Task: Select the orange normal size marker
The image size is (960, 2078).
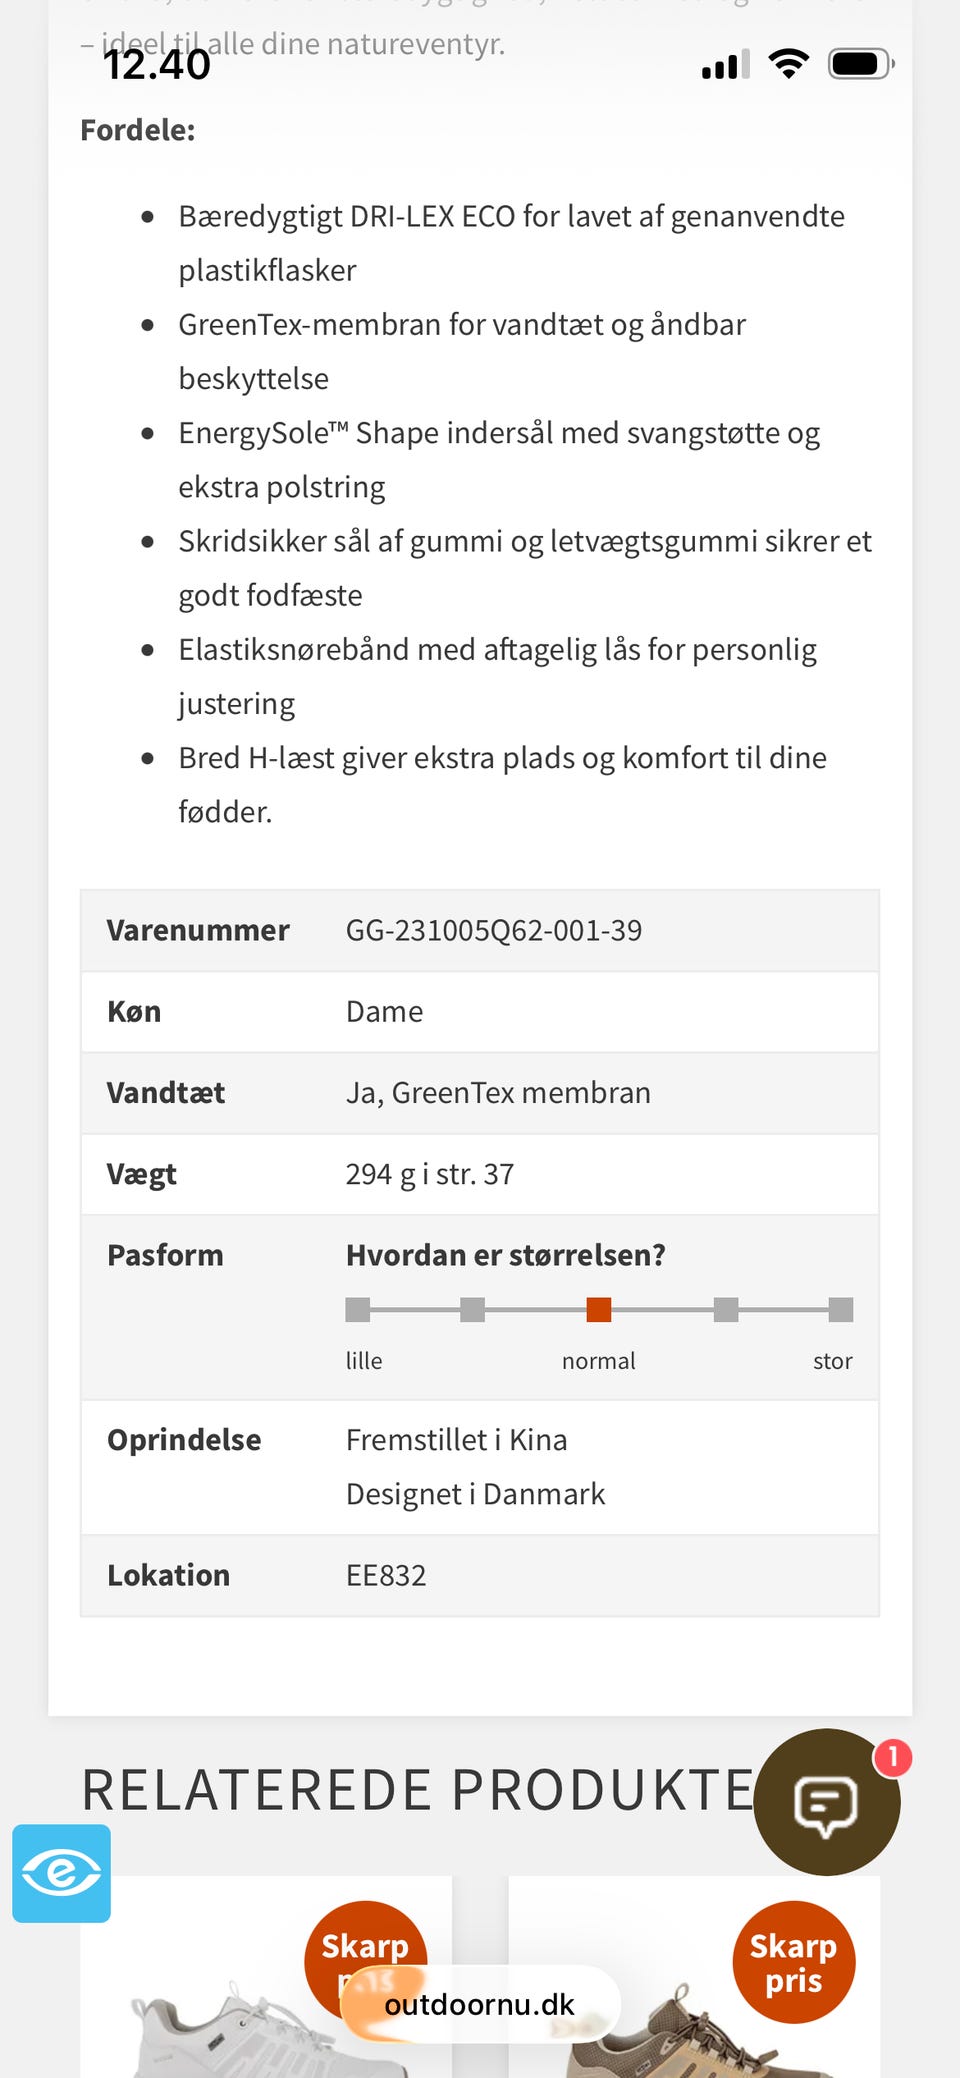Action: coord(599,1309)
